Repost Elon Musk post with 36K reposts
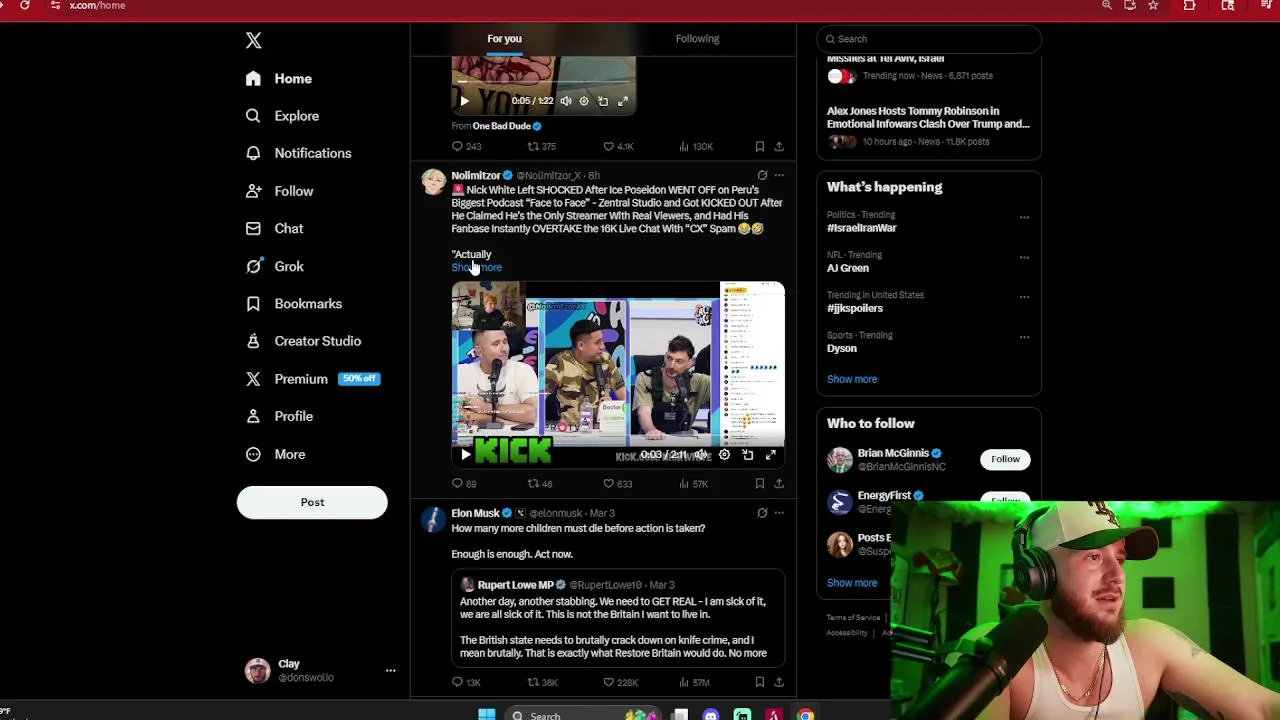This screenshot has width=1280, height=720. point(542,683)
